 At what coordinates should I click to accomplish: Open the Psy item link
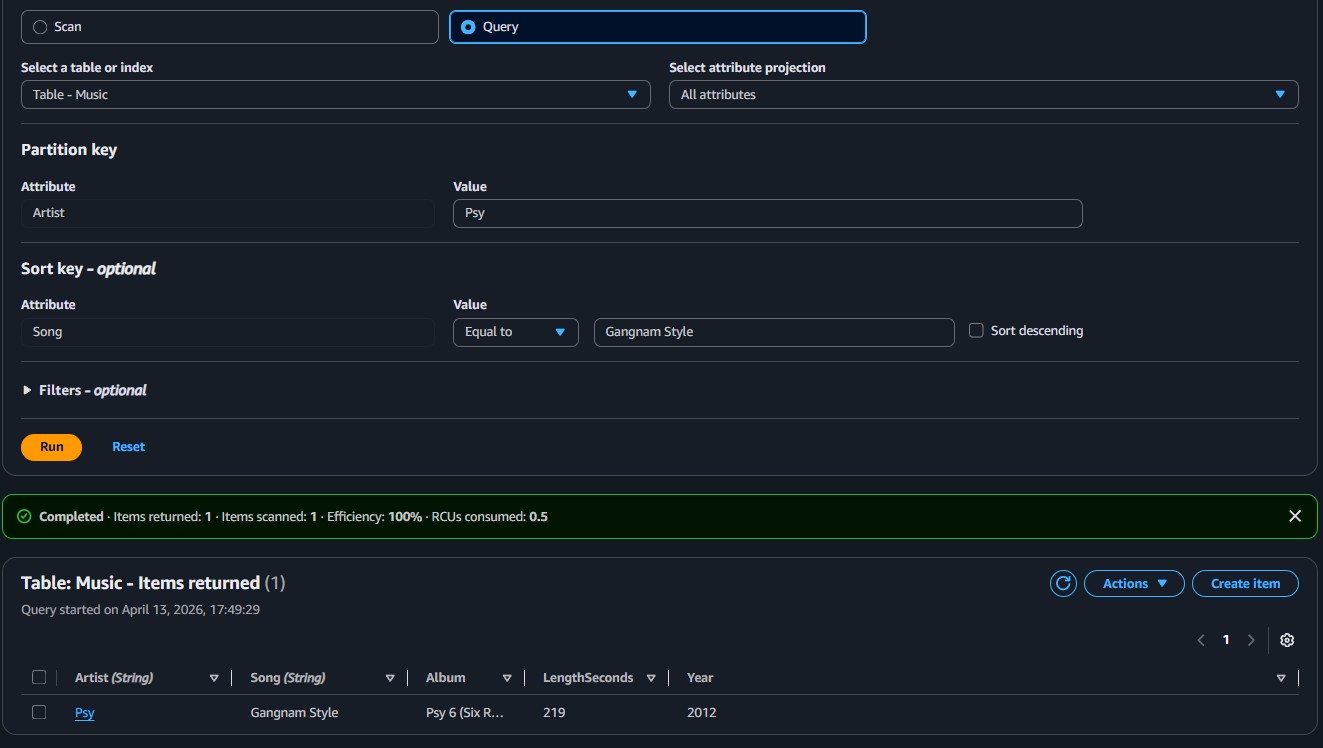click(85, 713)
